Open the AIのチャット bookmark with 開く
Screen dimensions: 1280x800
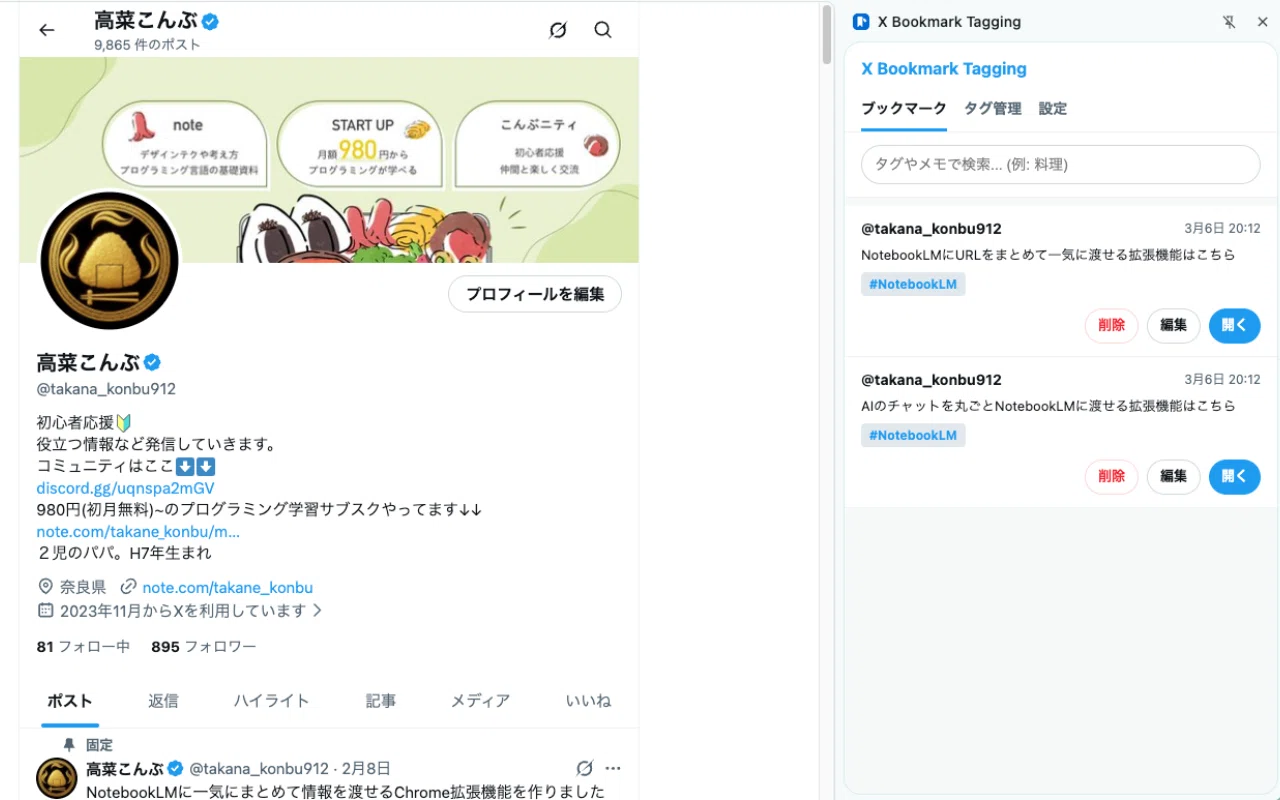[1234, 476]
